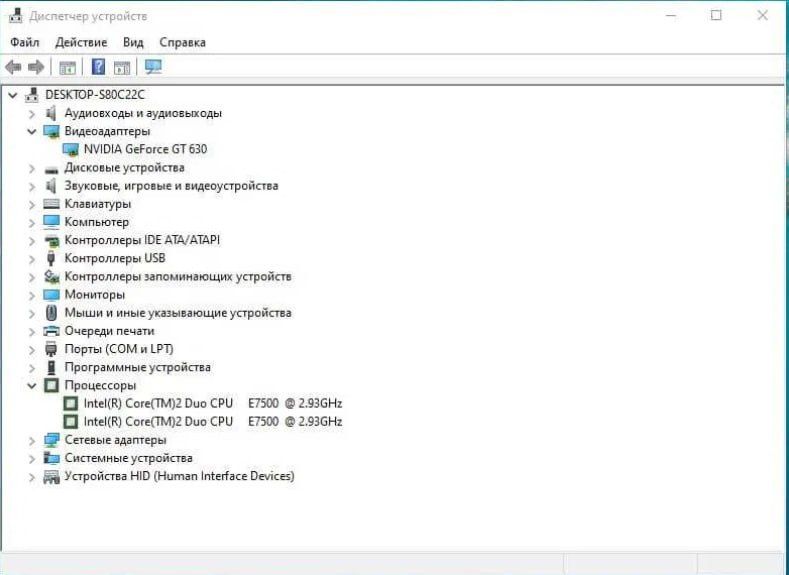Open the Действие menu
Image resolution: width=789 pixels, height=575 pixels.
(82, 42)
